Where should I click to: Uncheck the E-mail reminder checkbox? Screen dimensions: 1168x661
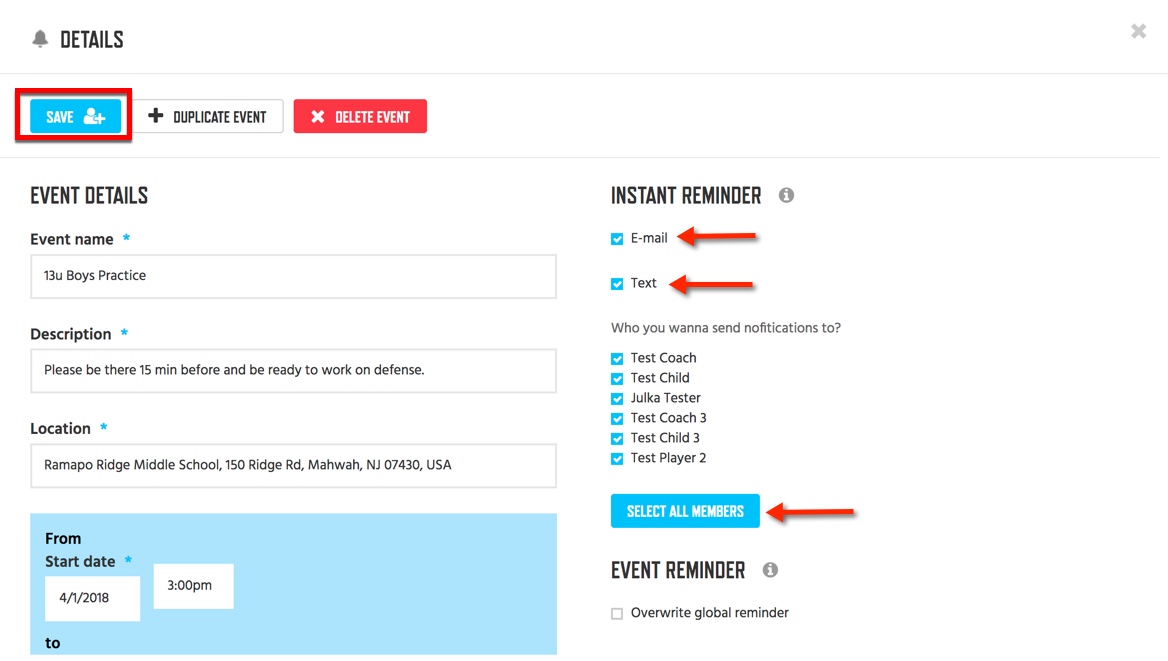617,239
